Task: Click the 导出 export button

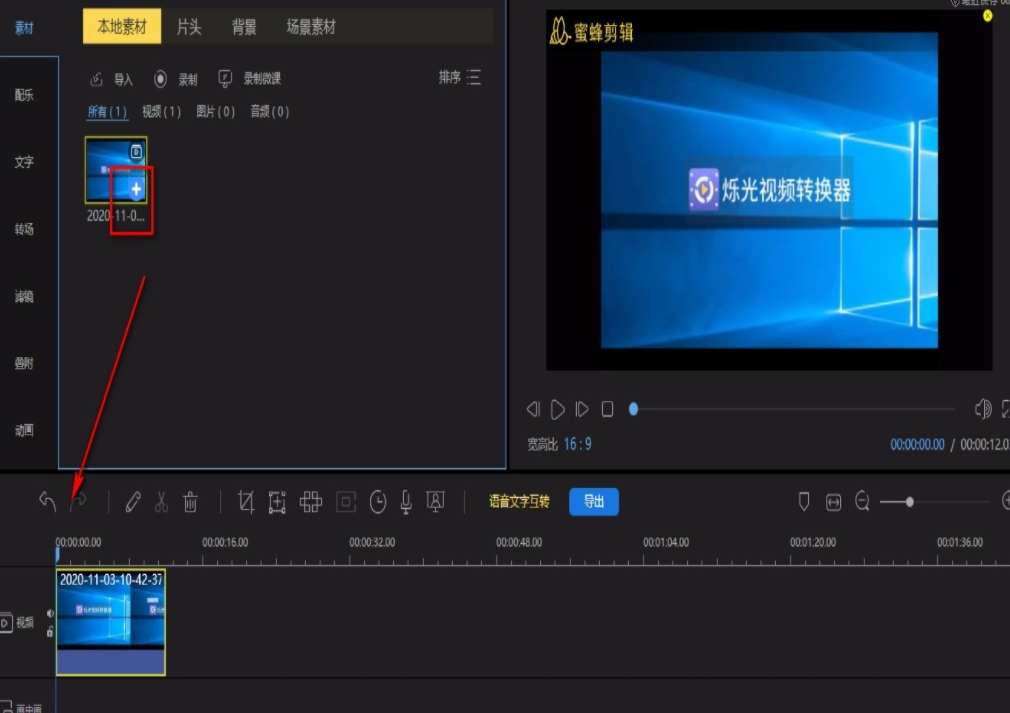Action: (594, 502)
